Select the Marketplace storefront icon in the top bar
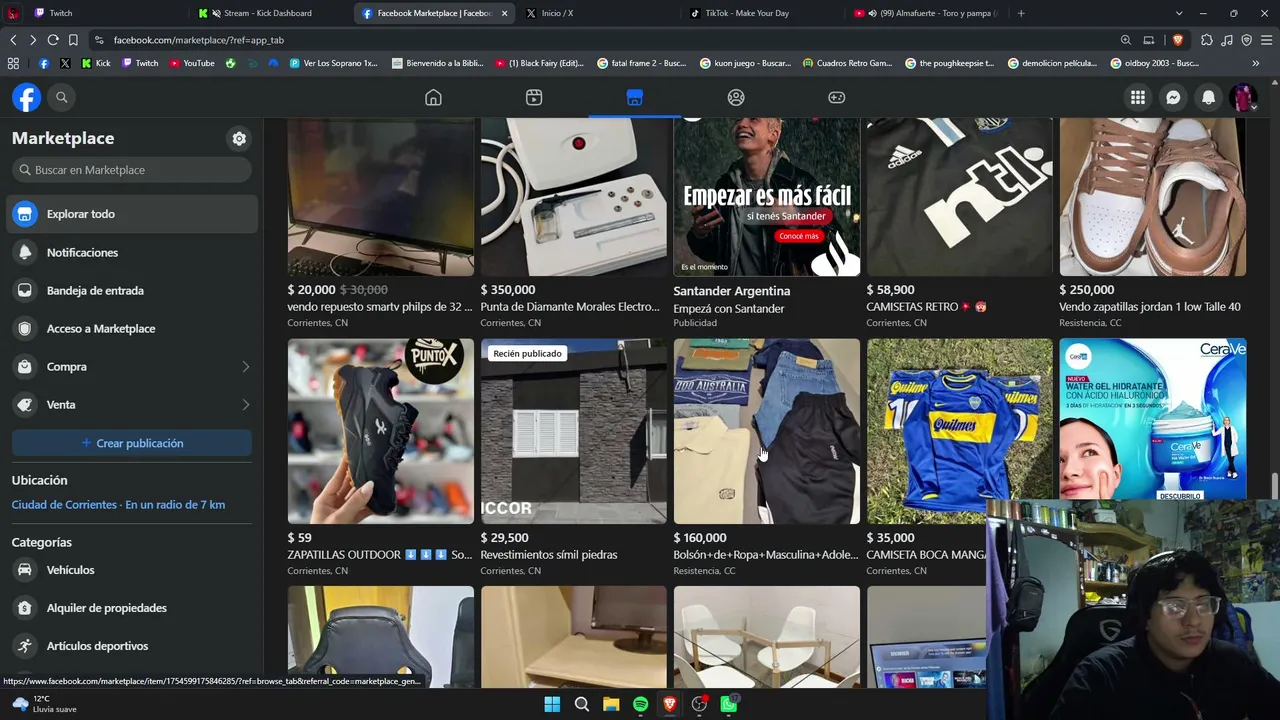This screenshot has height=720, width=1280. click(x=635, y=97)
